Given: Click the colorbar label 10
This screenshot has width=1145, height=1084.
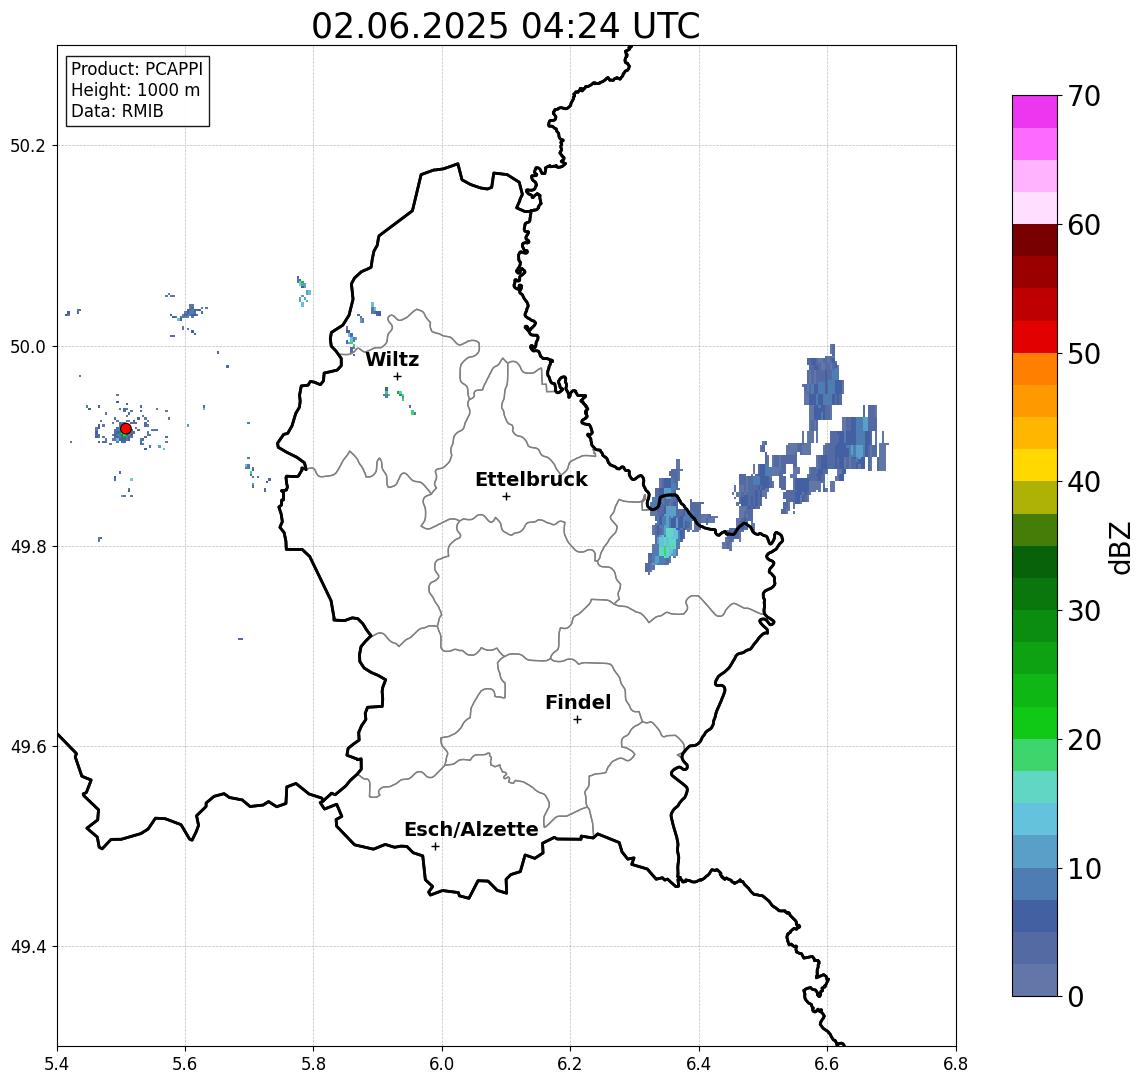Looking at the screenshot, I should click(x=1084, y=869).
